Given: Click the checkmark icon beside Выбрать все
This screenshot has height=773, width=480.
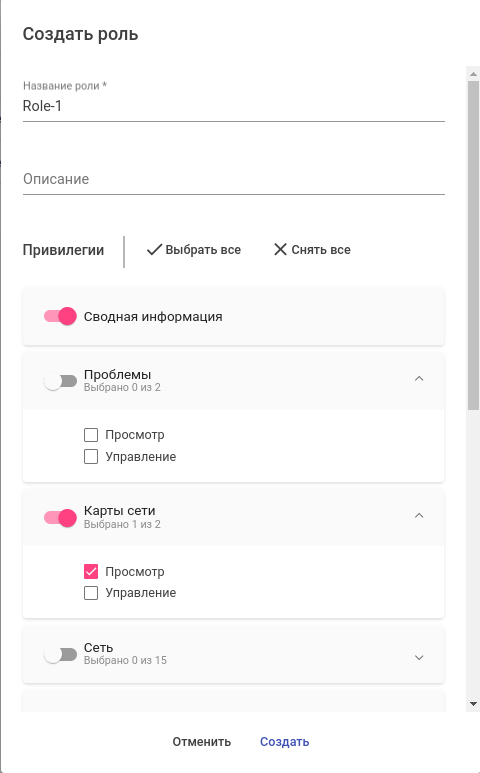Looking at the screenshot, I should tap(154, 250).
